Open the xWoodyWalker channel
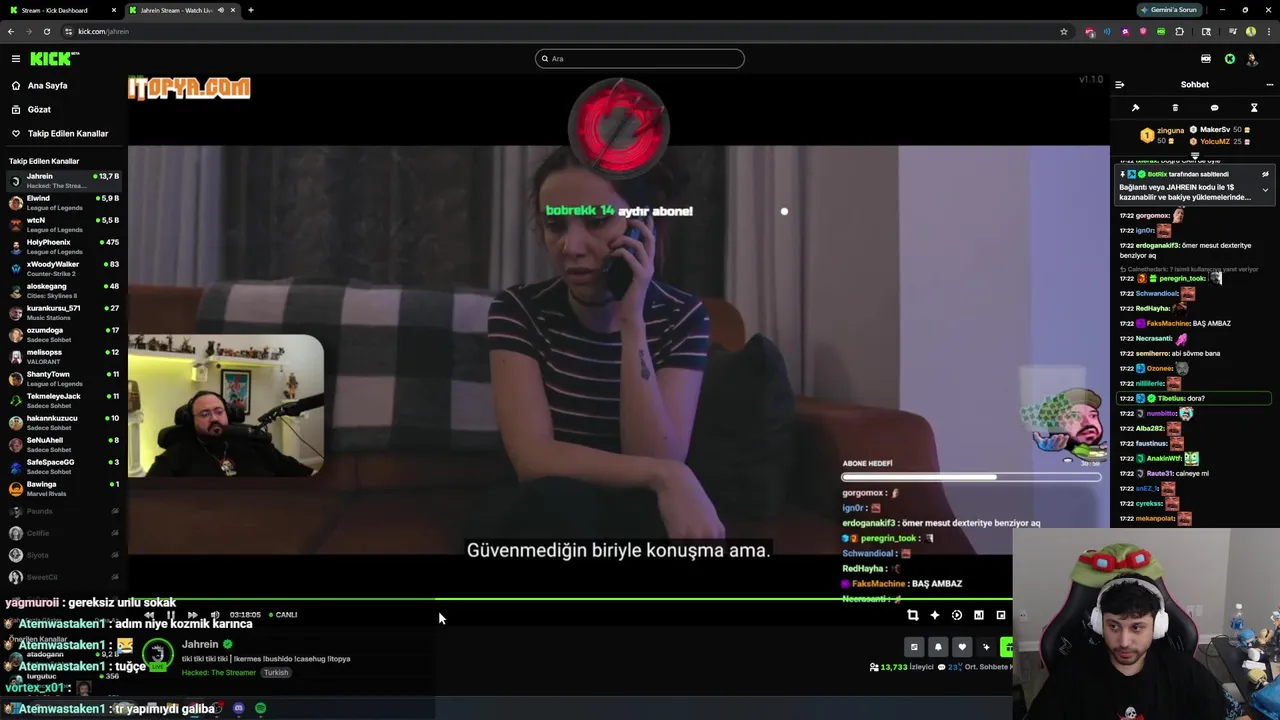Screen dimensions: 1280x720 [64, 269]
